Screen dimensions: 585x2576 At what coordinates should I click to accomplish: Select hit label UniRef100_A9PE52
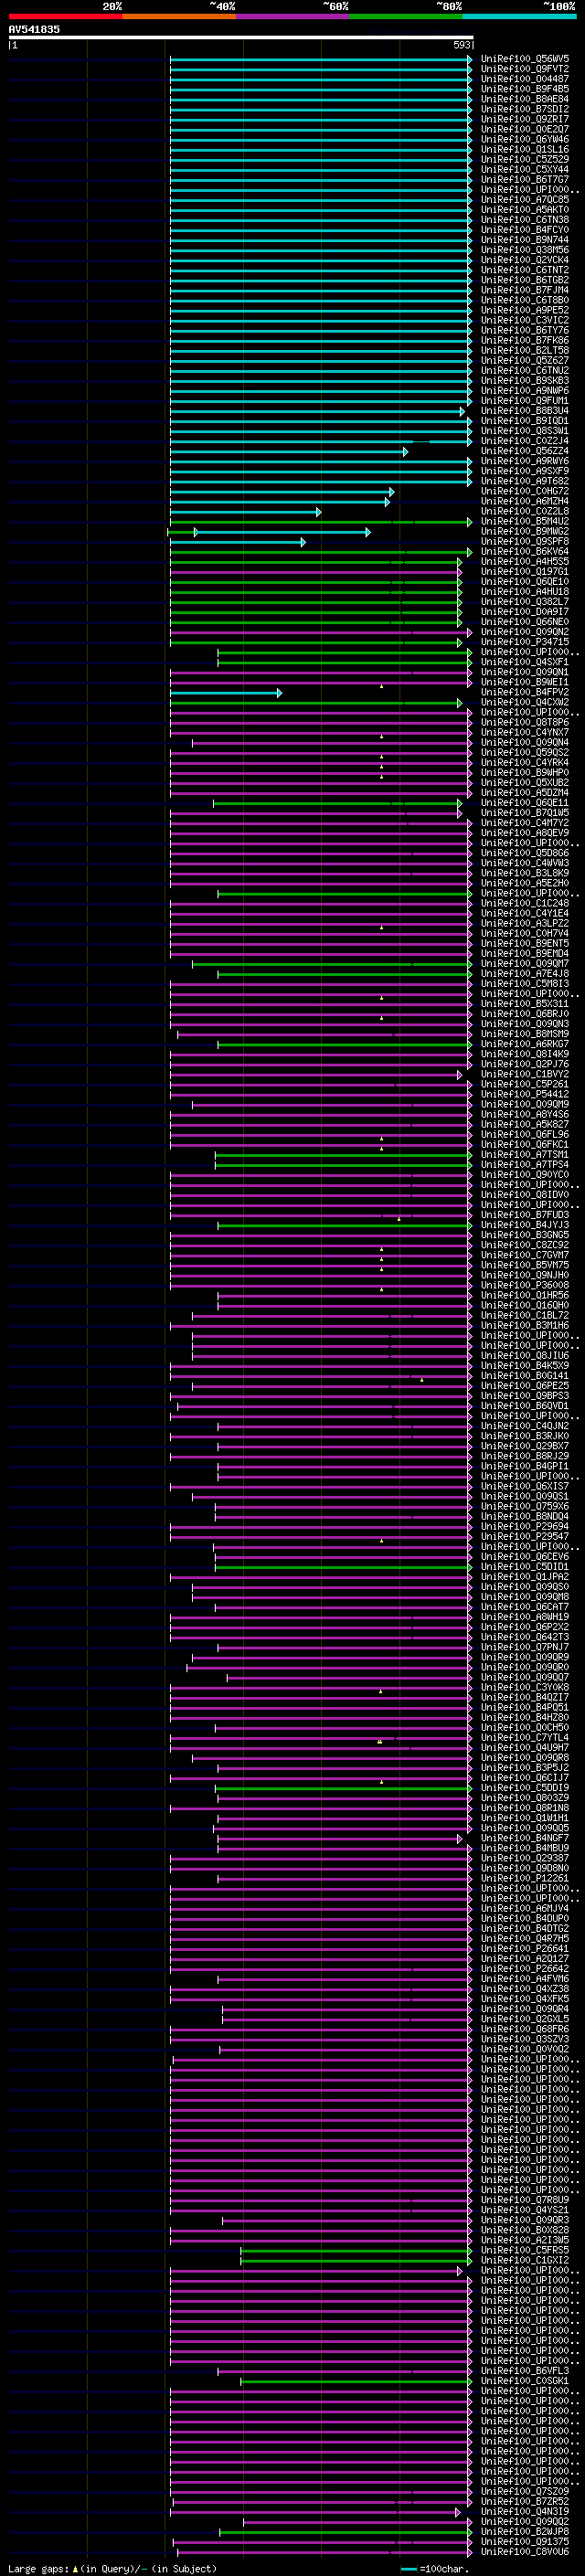[x=525, y=310]
